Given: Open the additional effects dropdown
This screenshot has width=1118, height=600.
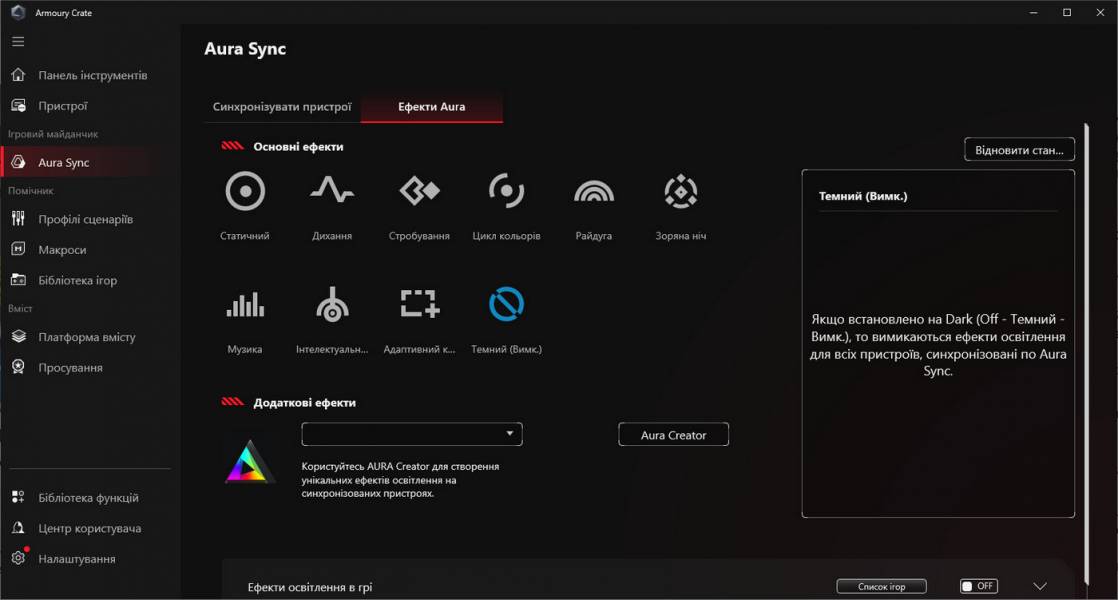Looking at the screenshot, I should click(411, 434).
